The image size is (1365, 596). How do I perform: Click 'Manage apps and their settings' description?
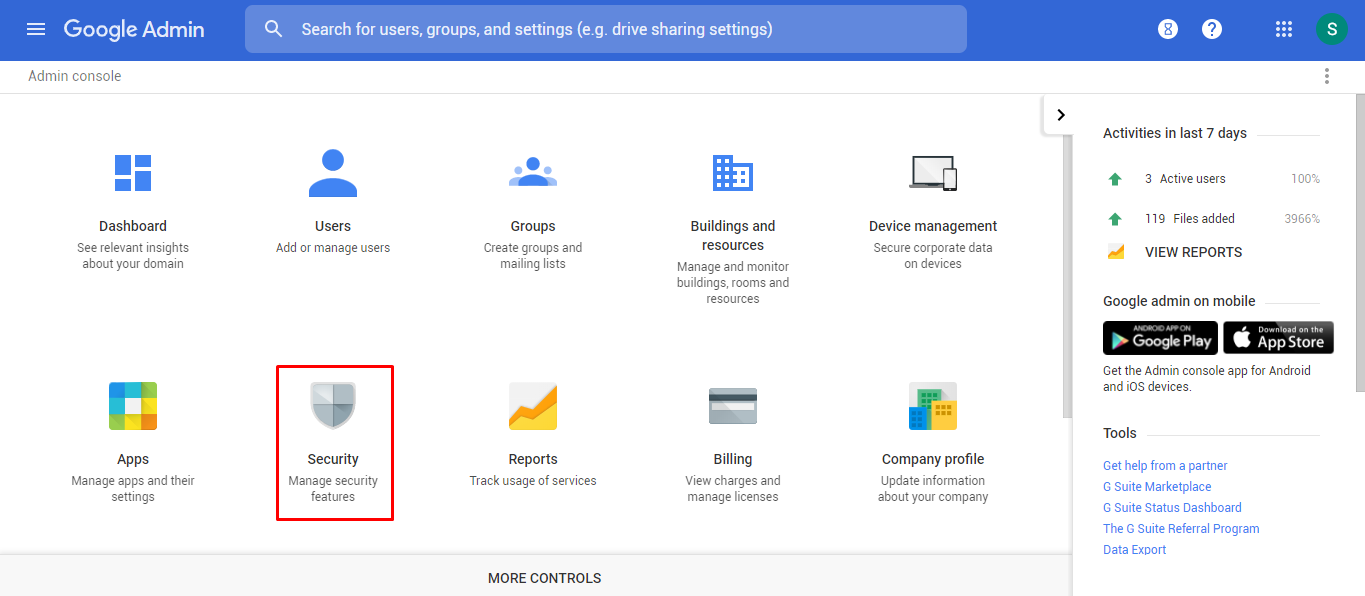(x=133, y=489)
